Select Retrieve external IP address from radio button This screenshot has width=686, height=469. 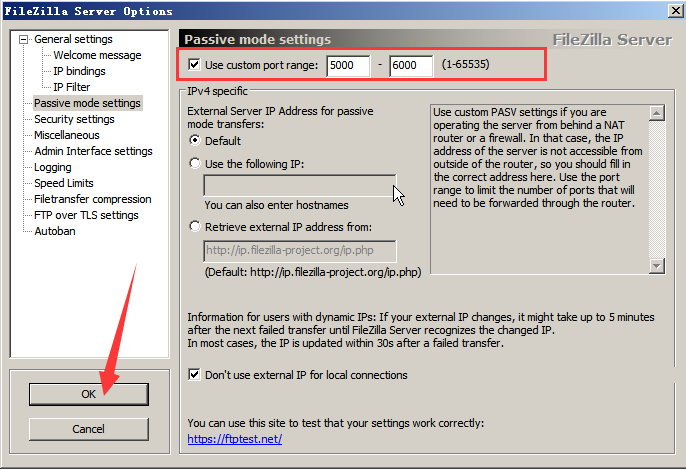(195, 227)
